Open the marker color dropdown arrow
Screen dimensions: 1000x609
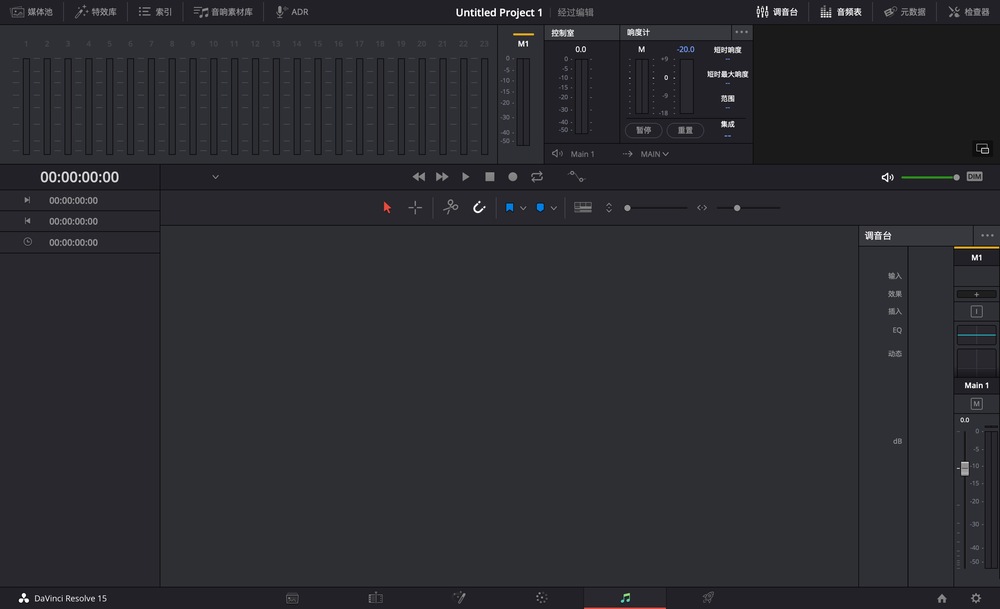click(554, 208)
